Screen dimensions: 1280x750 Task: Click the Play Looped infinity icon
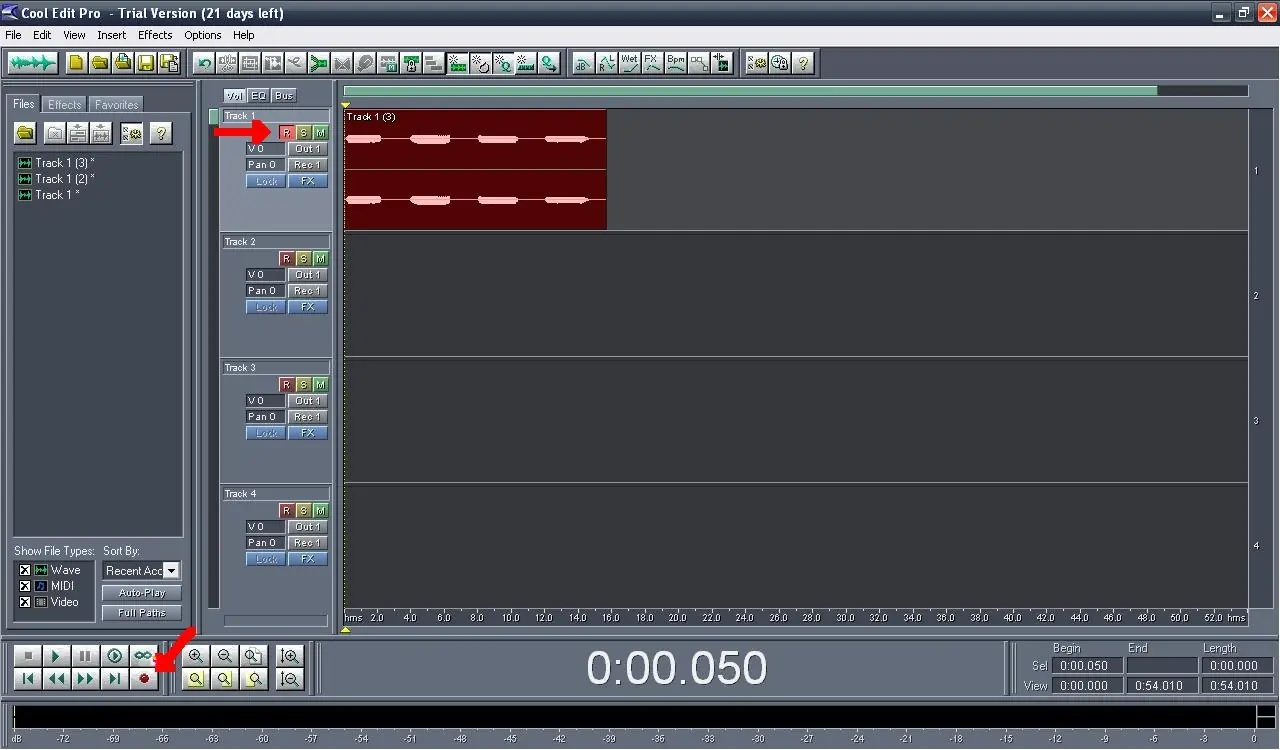click(x=144, y=656)
